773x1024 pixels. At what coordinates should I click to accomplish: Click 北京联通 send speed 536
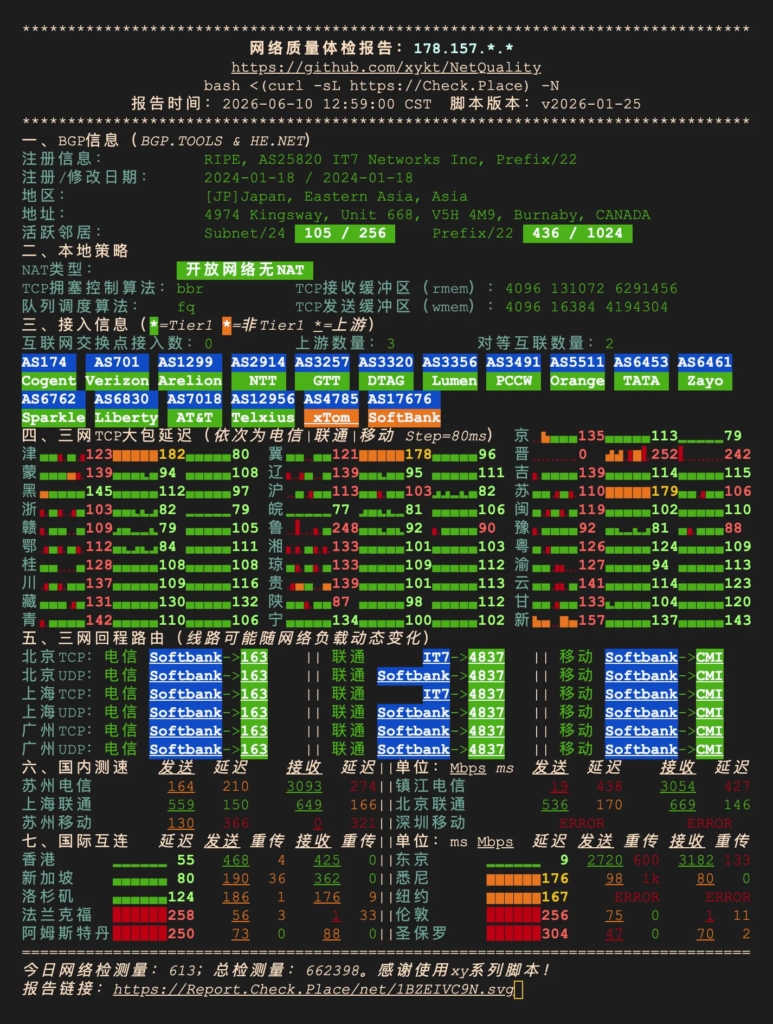pyautogui.click(x=555, y=805)
